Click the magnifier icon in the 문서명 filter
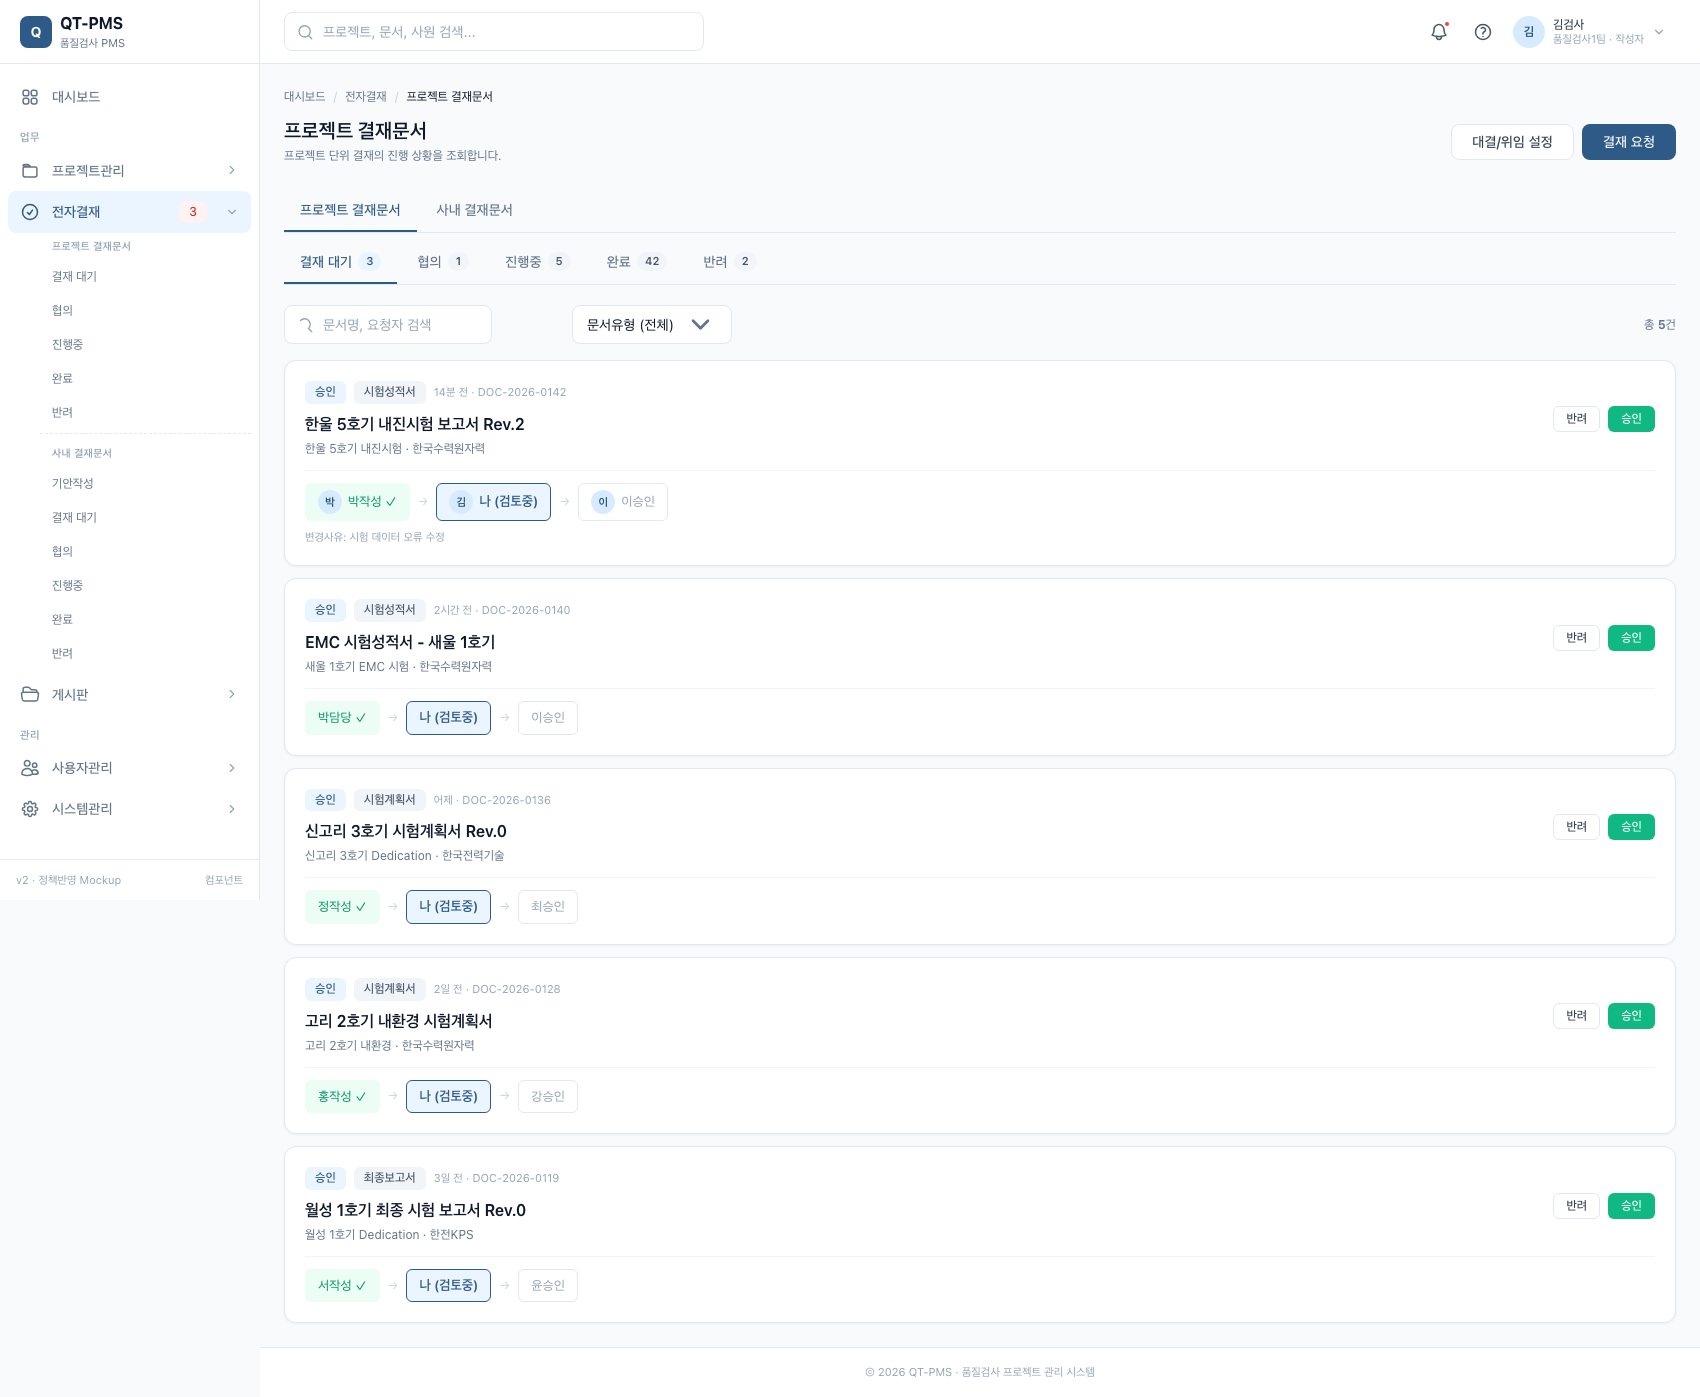 [x=306, y=325]
